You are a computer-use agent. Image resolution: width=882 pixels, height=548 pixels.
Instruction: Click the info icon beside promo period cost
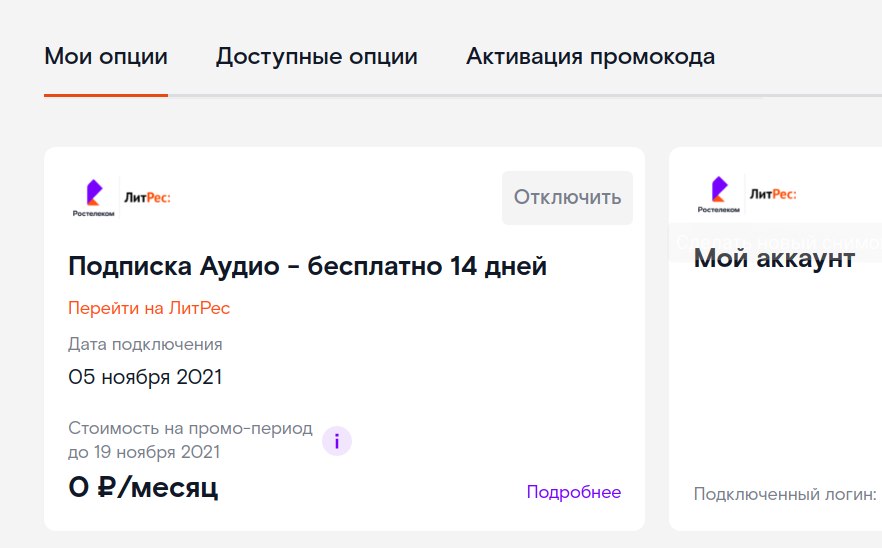point(336,441)
